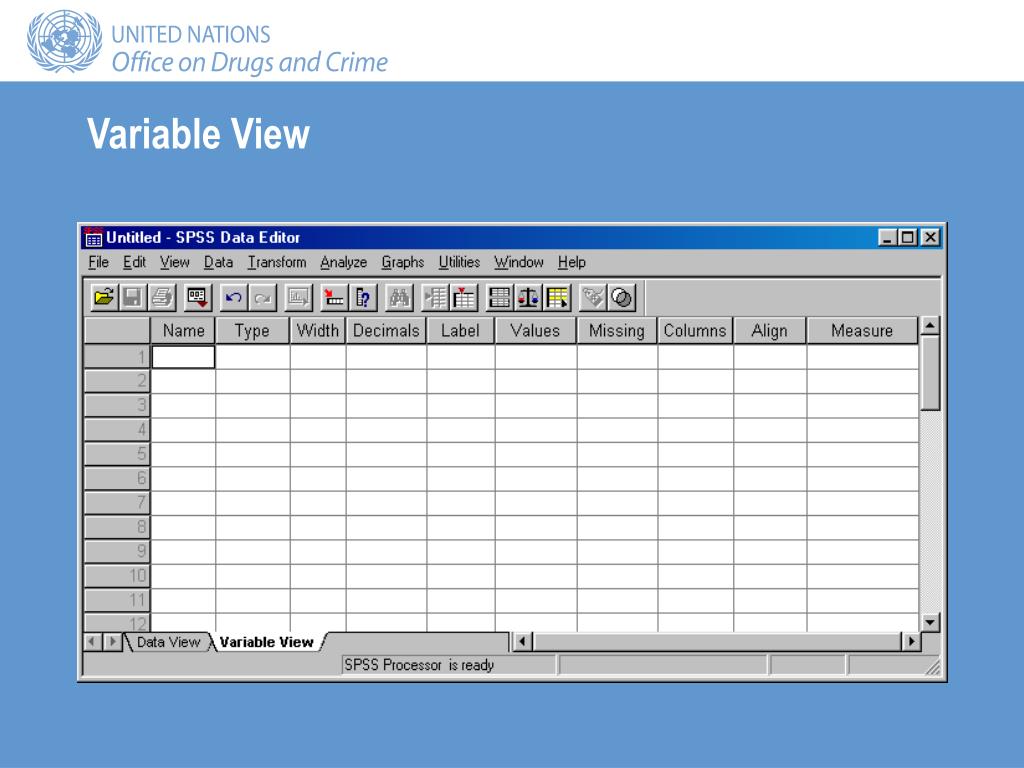
Task: Click the Print toolbar icon
Action: point(162,298)
